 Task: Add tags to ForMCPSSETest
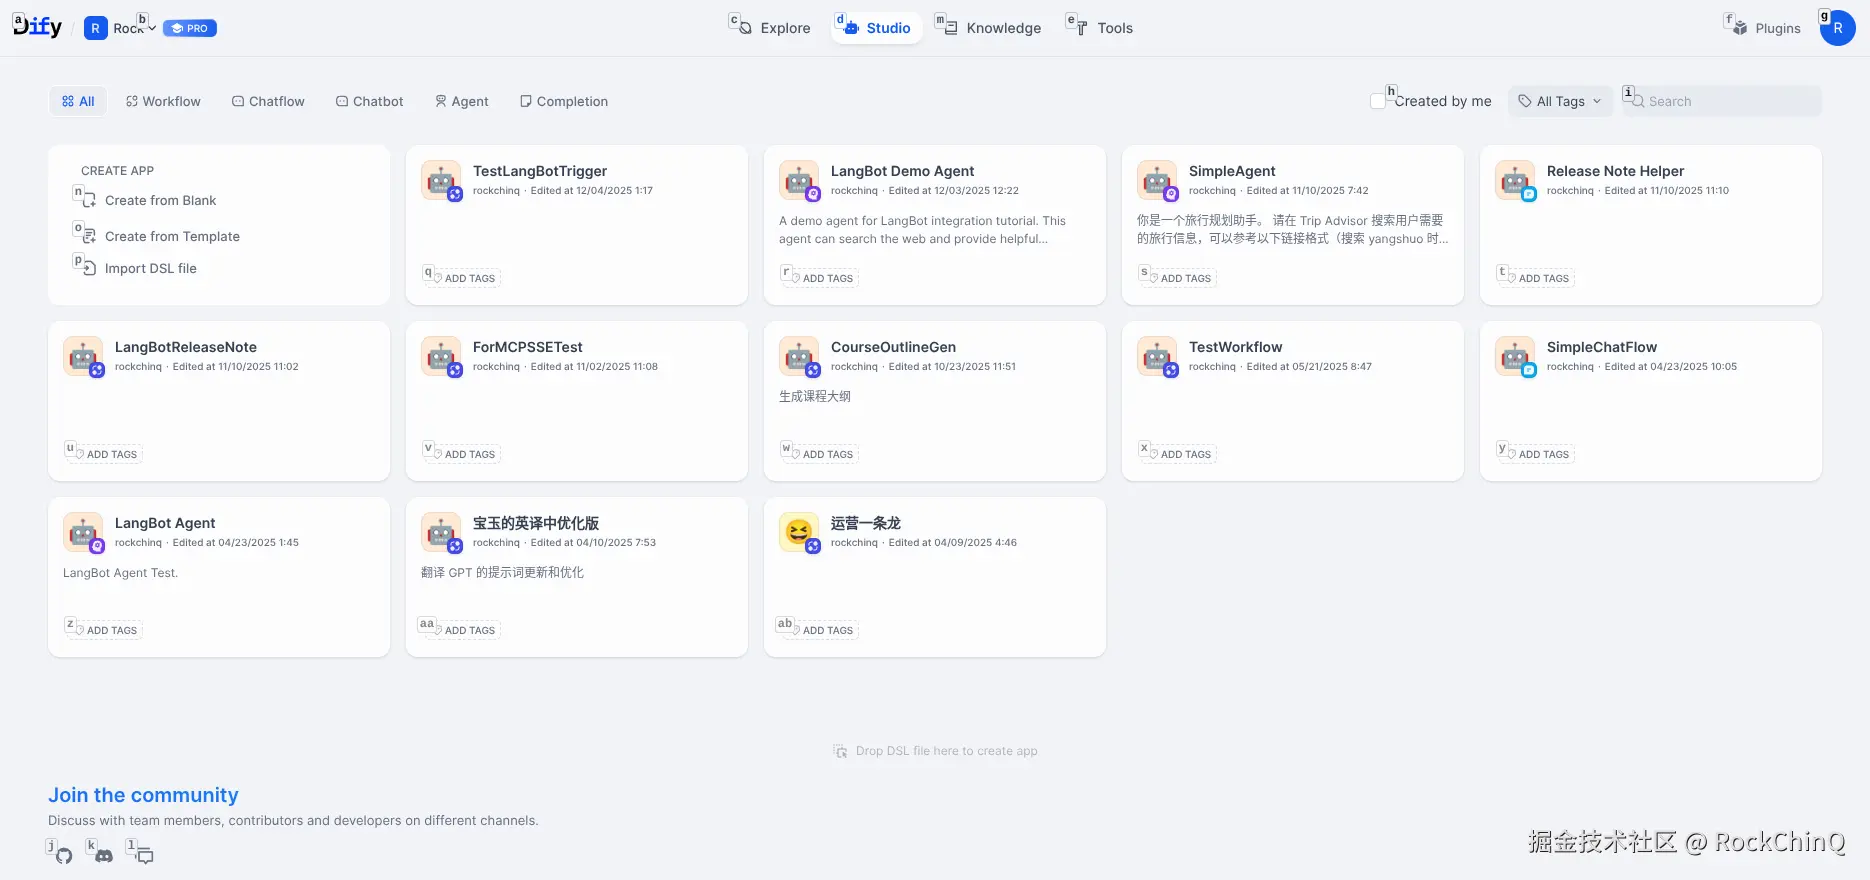462,454
